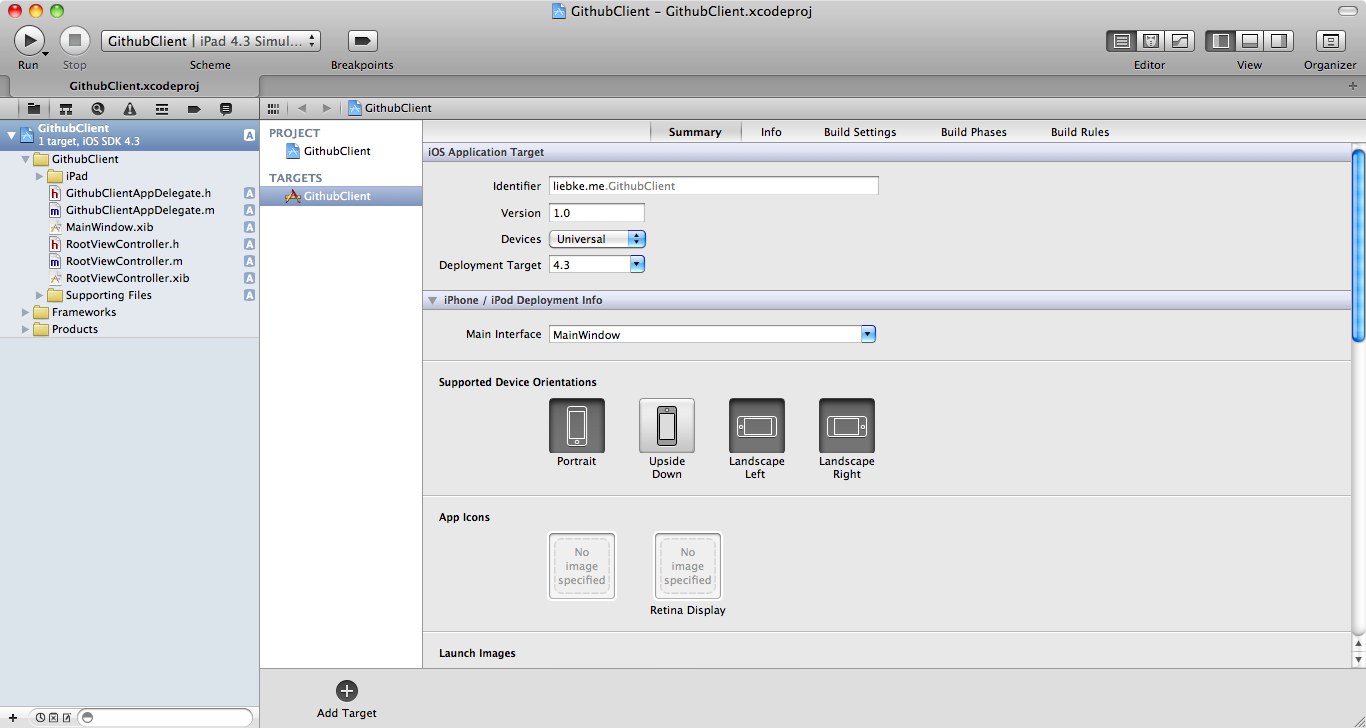Click the navigator filter search field

point(165,718)
